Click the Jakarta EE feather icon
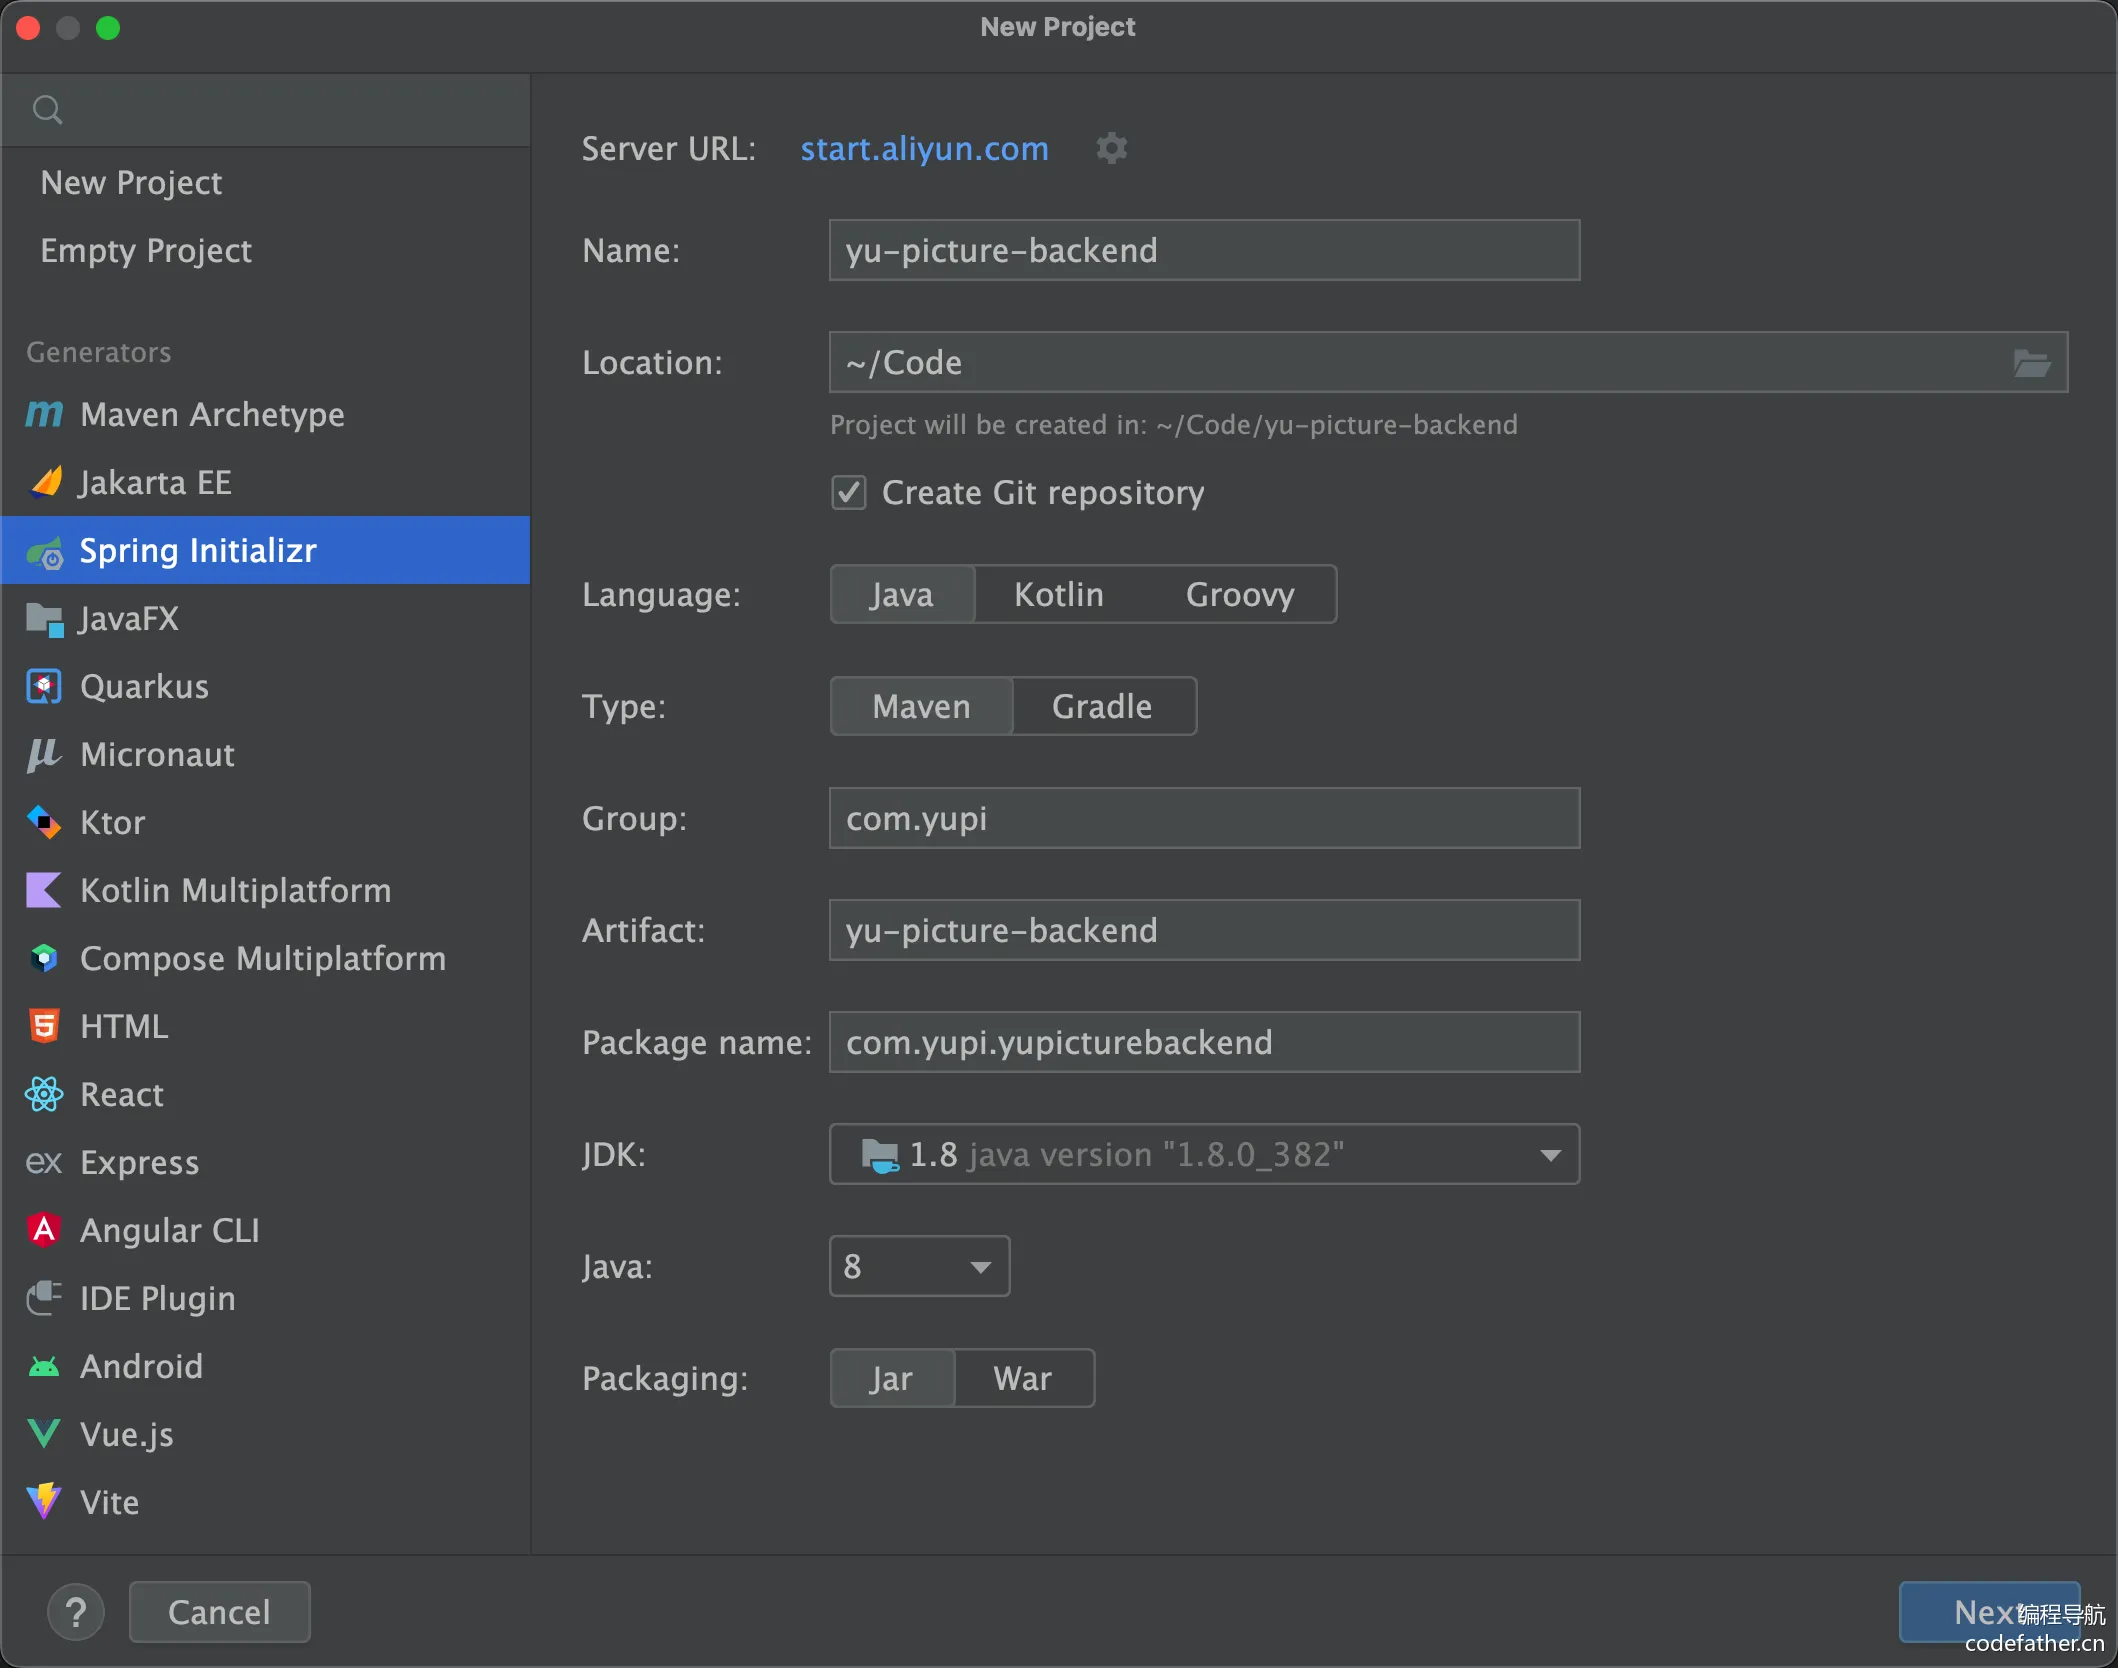The width and height of the screenshot is (2118, 1668). [46, 482]
